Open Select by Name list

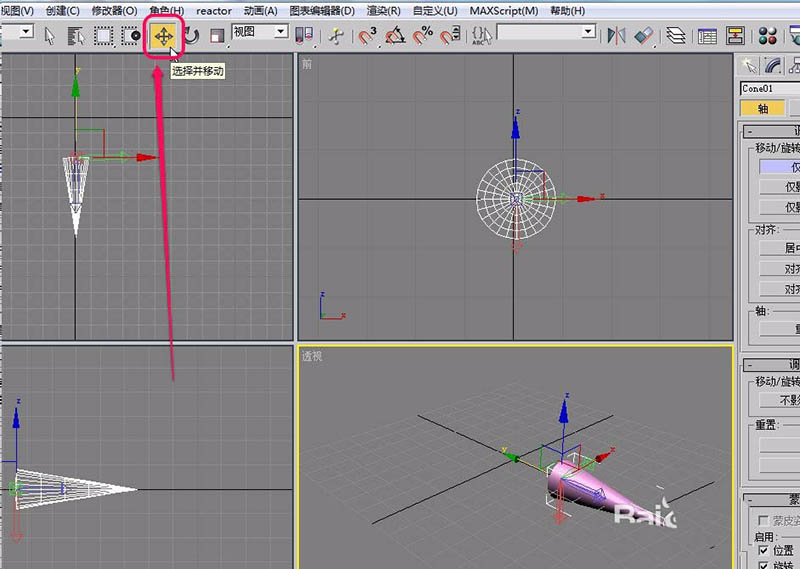click(x=76, y=36)
